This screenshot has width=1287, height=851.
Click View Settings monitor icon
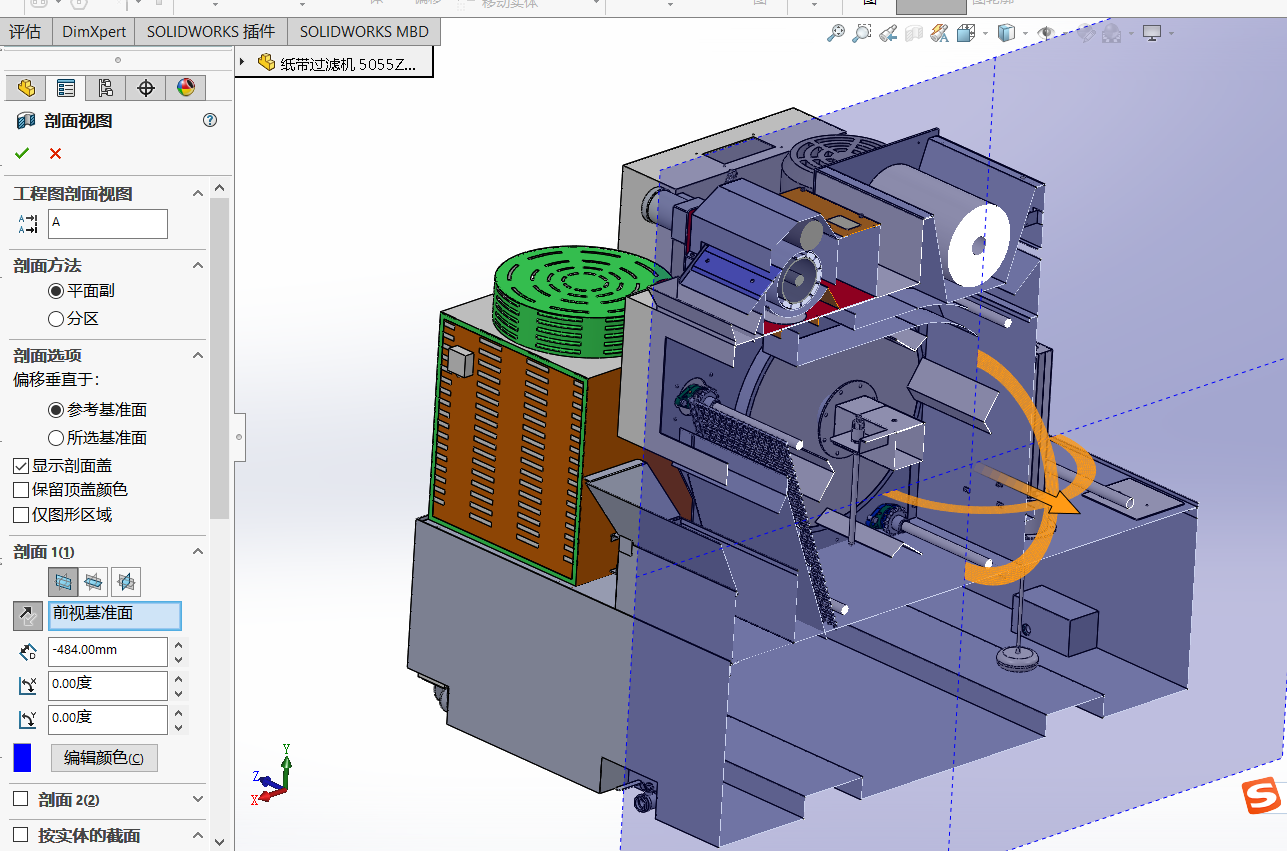coord(1152,33)
